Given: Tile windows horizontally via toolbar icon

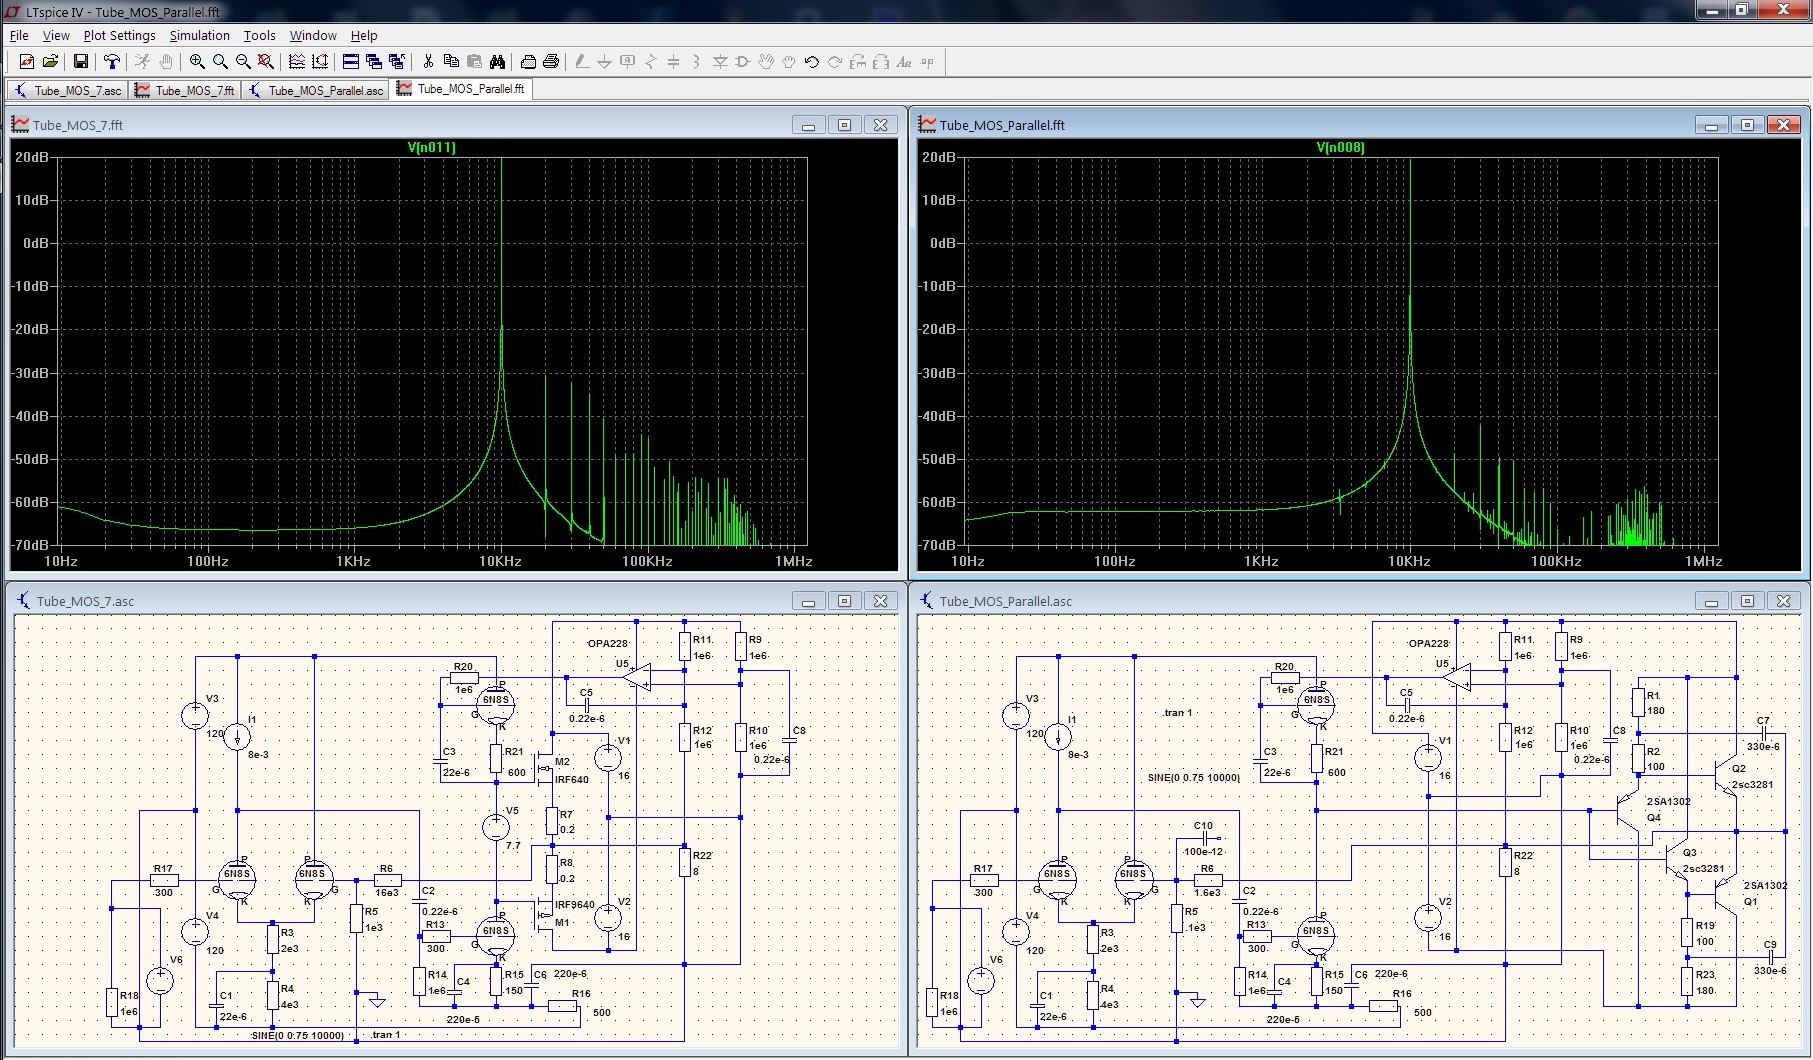Looking at the screenshot, I should tap(351, 62).
